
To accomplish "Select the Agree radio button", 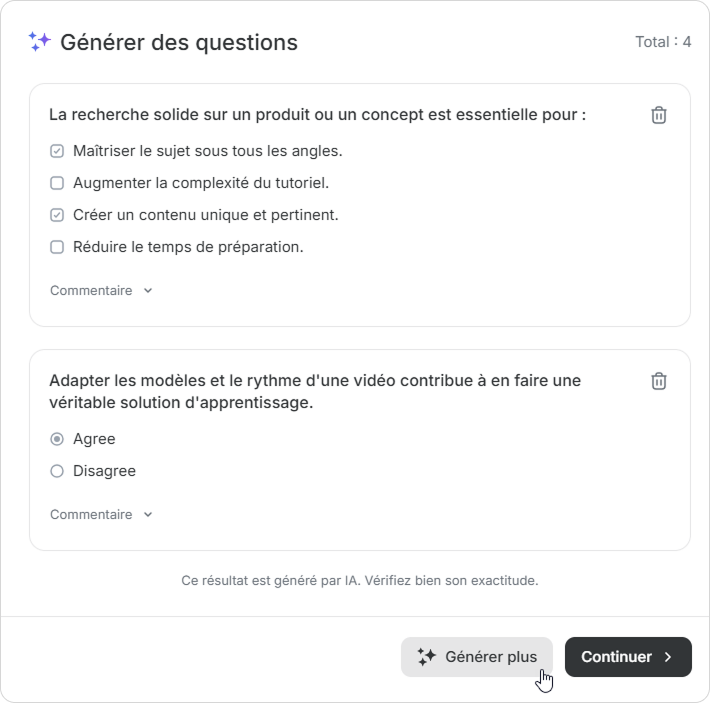I will (x=57, y=439).
